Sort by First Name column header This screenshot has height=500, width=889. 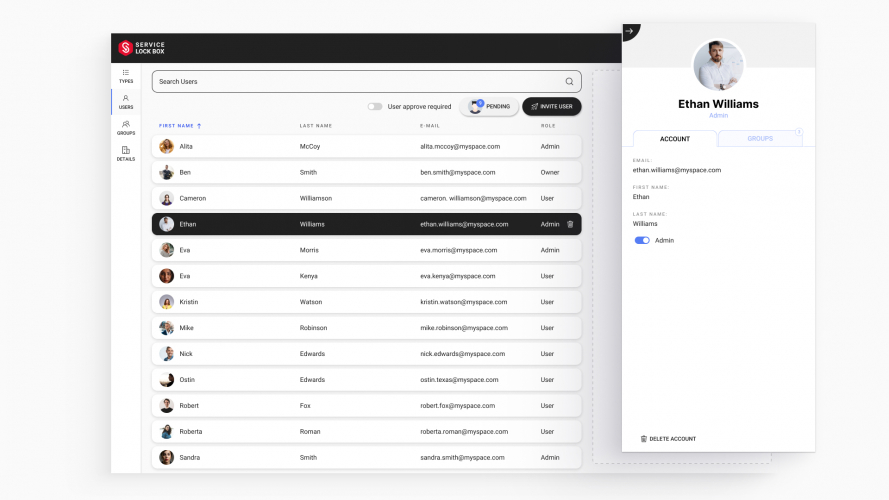point(179,126)
